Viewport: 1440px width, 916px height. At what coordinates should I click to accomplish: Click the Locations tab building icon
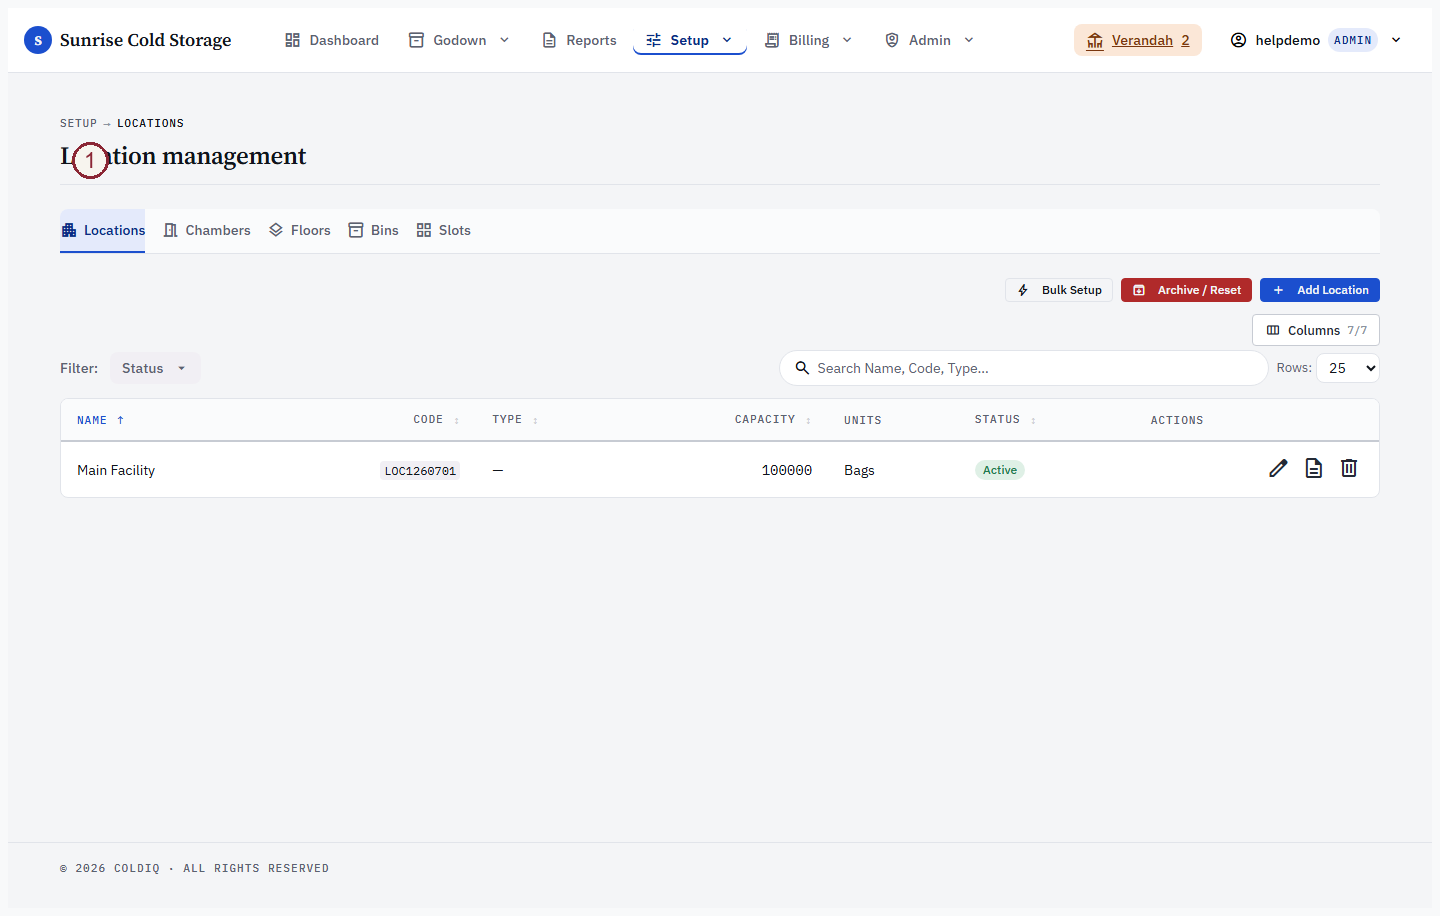(69, 230)
